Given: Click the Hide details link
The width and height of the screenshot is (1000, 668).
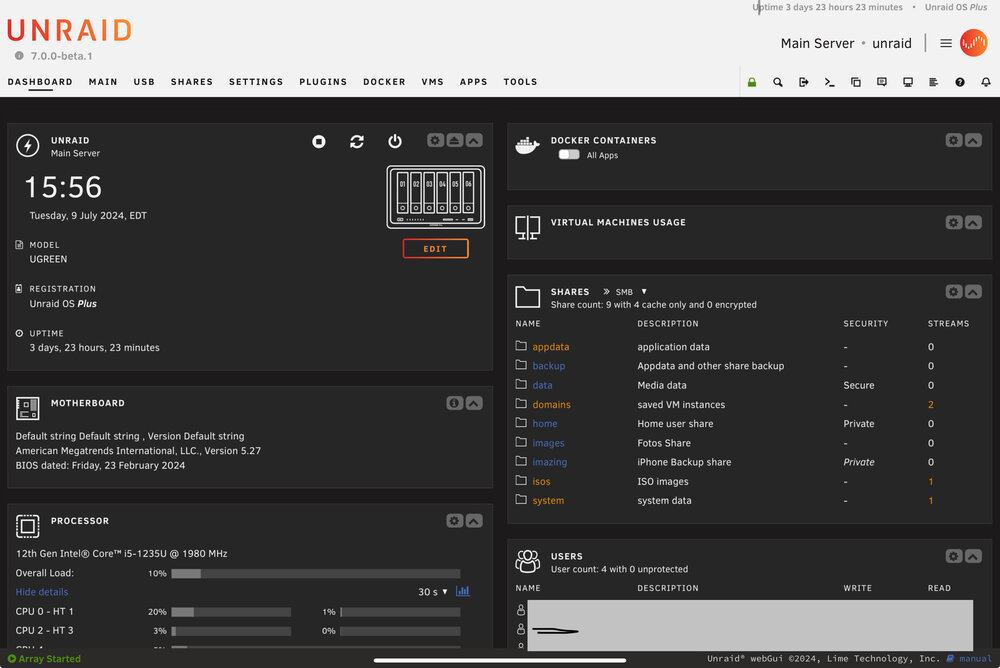Looking at the screenshot, I should (x=41, y=592).
